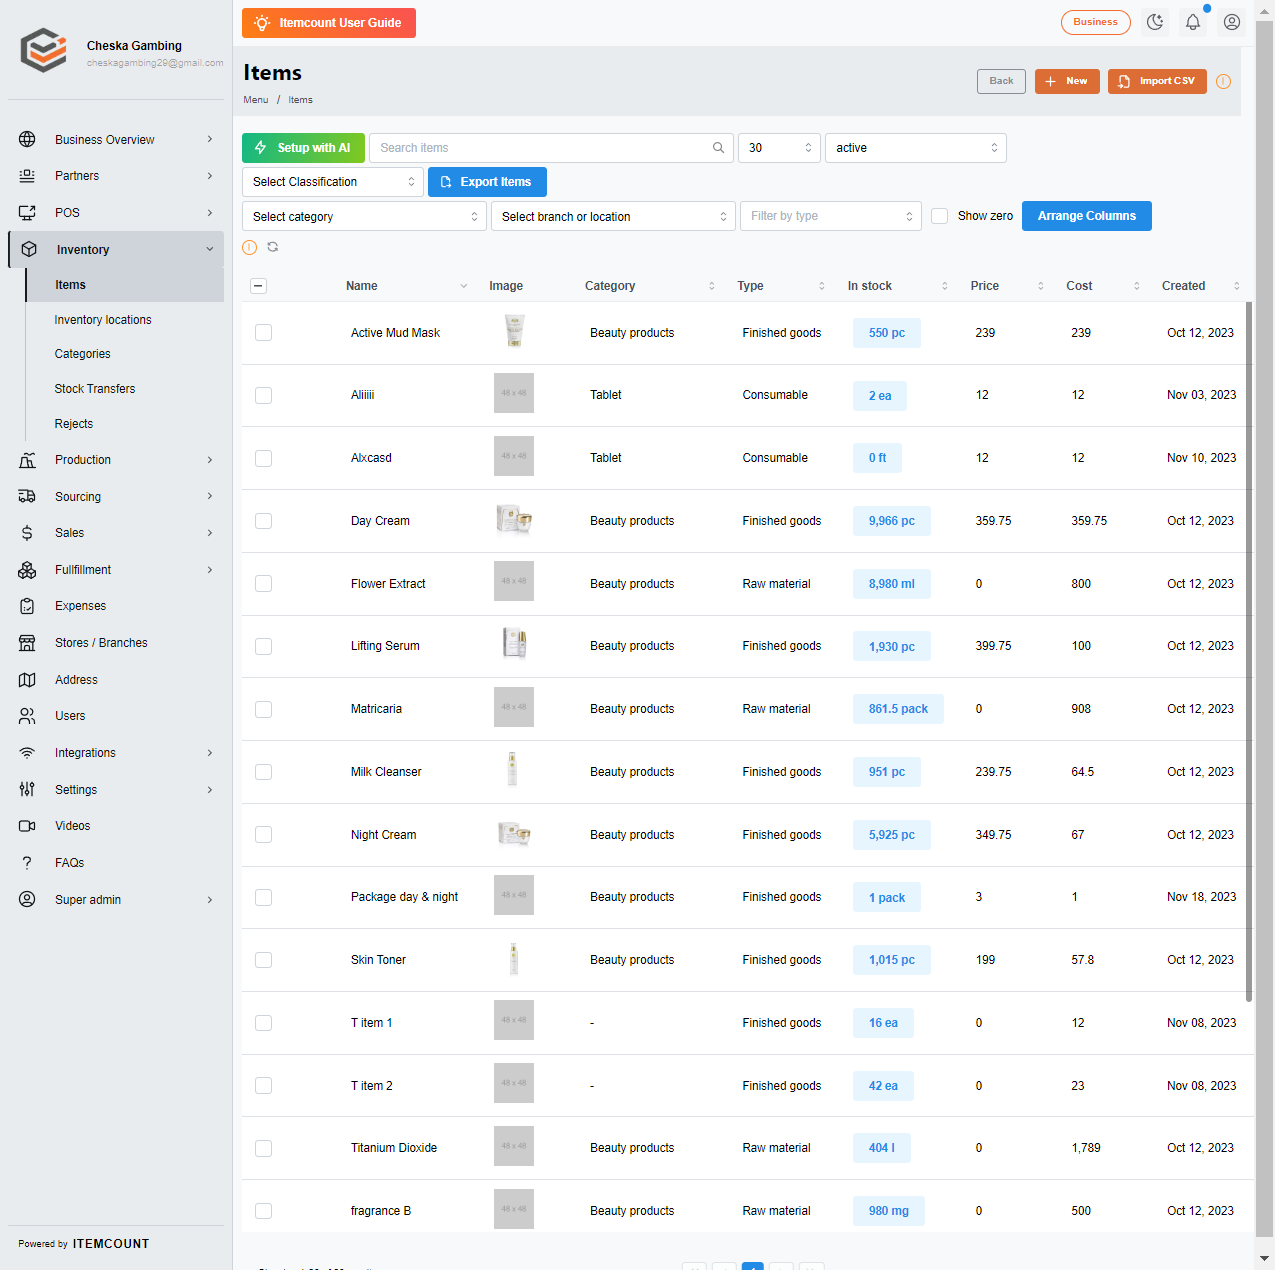Toggle dark mode moon icon
Screen dimensions: 1275x1270
point(1155,22)
